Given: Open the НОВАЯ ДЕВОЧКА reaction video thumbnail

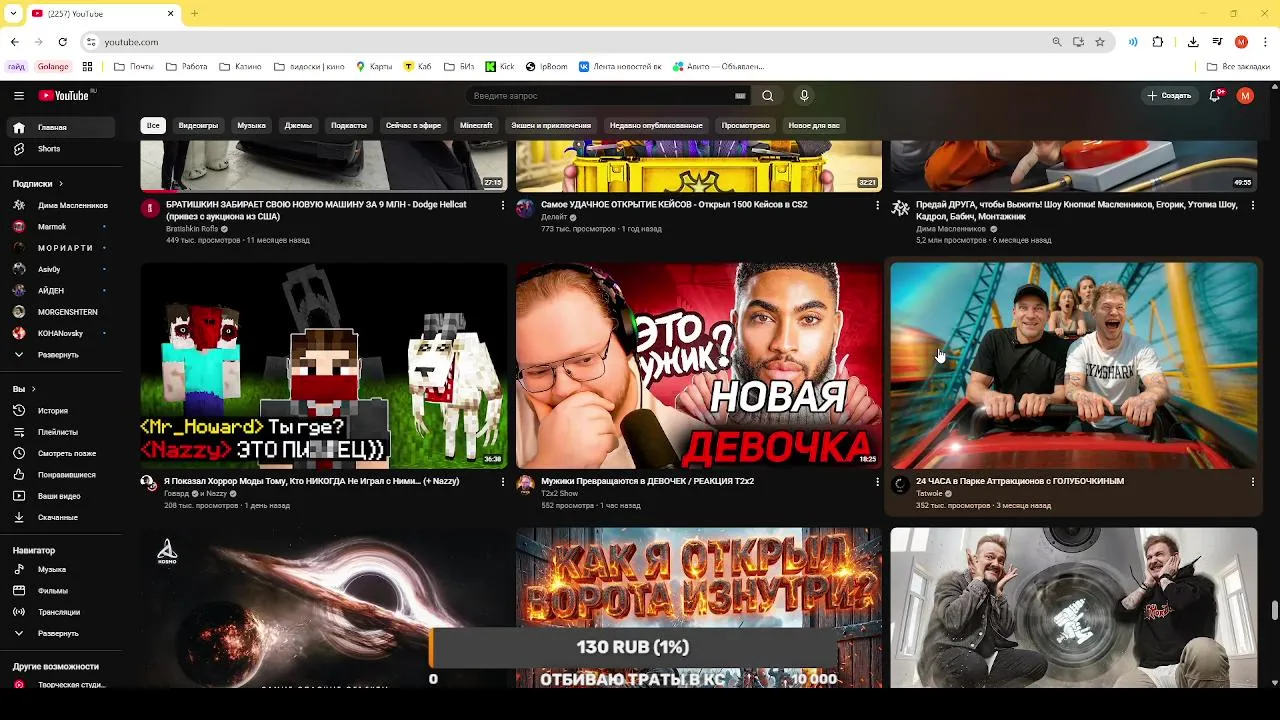Looking at the screenshot, I should coord(699,366).
